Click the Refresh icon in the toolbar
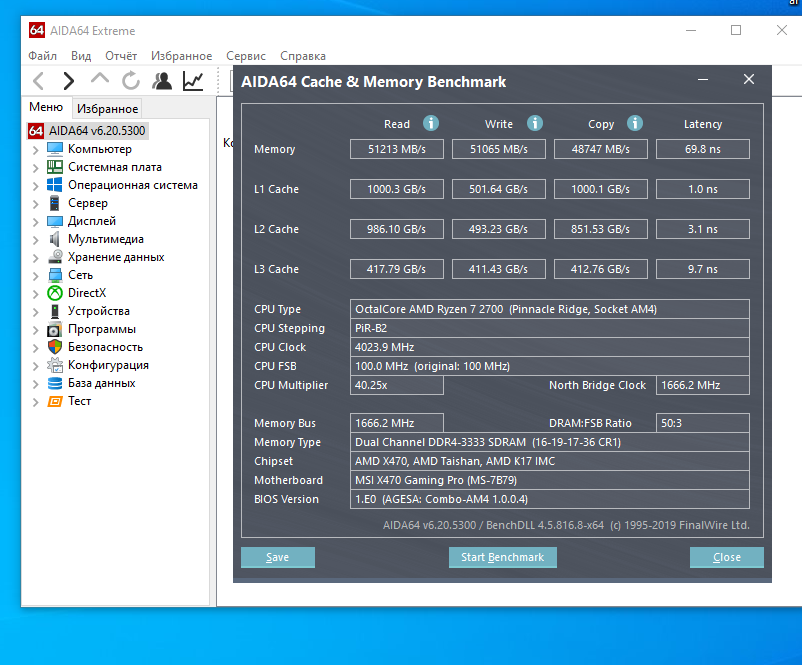The height and width of the screenshot is (665, 802). [x=131, y=81]
